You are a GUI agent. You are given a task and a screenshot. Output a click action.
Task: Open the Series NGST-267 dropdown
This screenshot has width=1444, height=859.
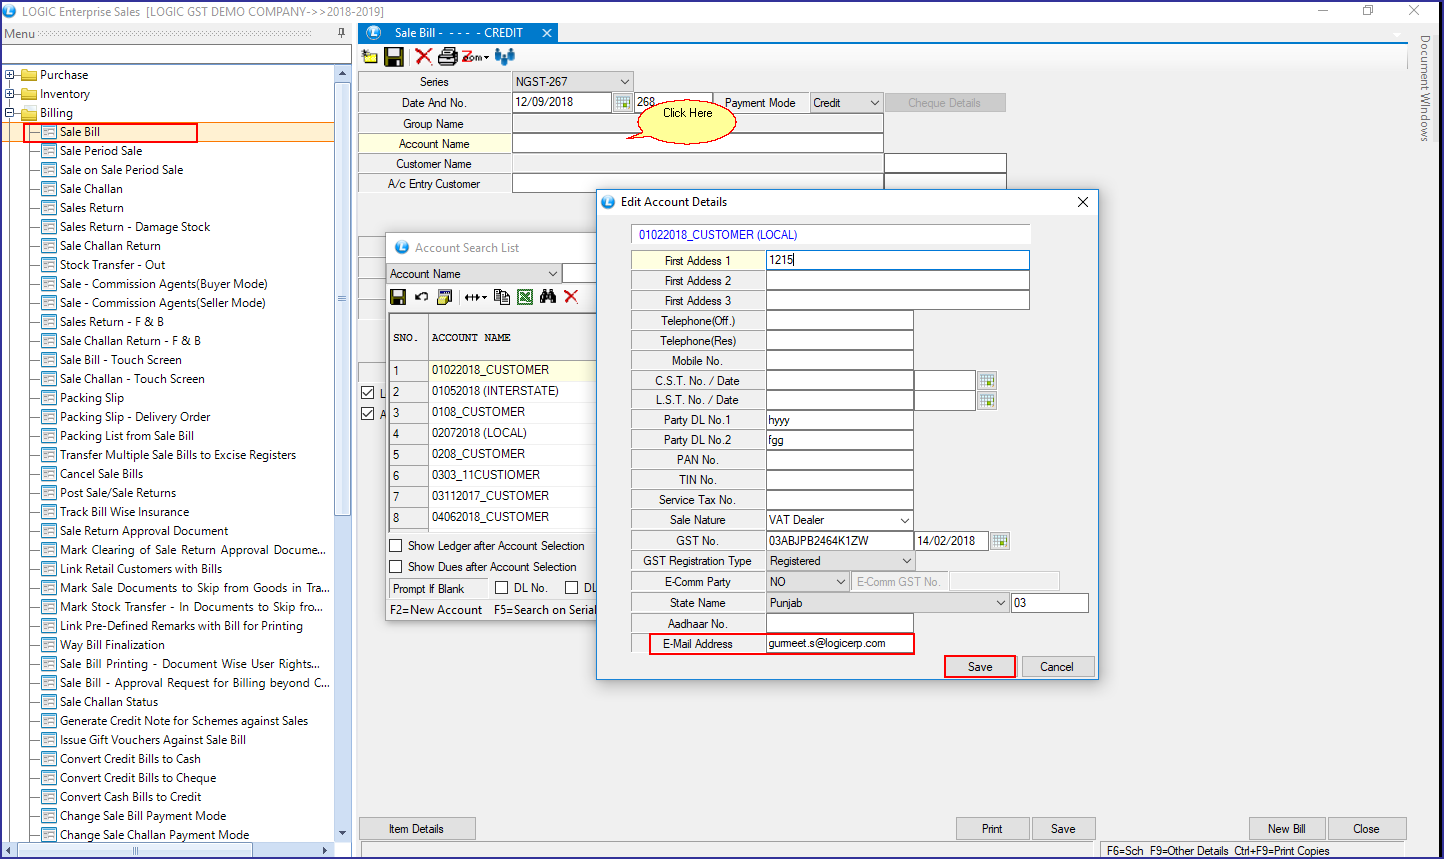click(x=625, y=82)
